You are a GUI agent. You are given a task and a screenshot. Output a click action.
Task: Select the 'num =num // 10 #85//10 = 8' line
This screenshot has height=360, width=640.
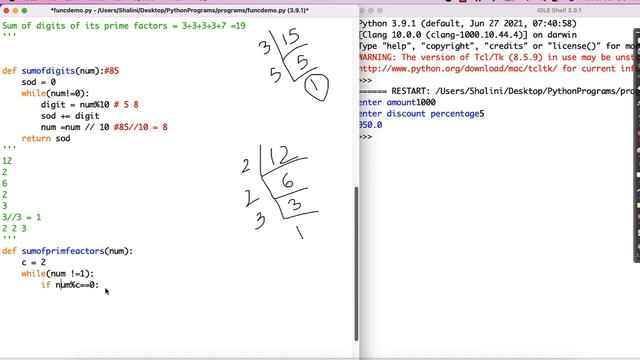(x=104, y=127)
